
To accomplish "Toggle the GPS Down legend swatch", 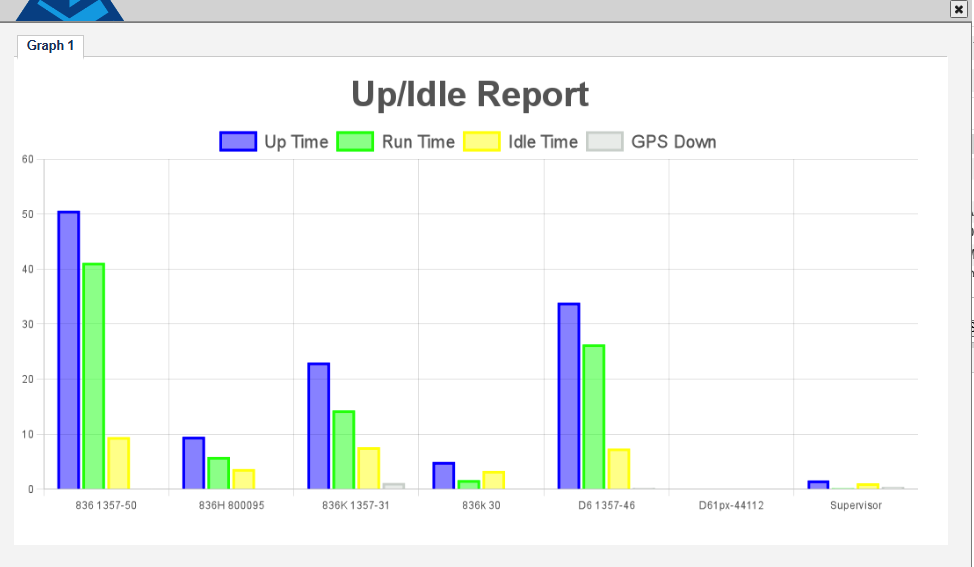I will [x=605, y=142].
